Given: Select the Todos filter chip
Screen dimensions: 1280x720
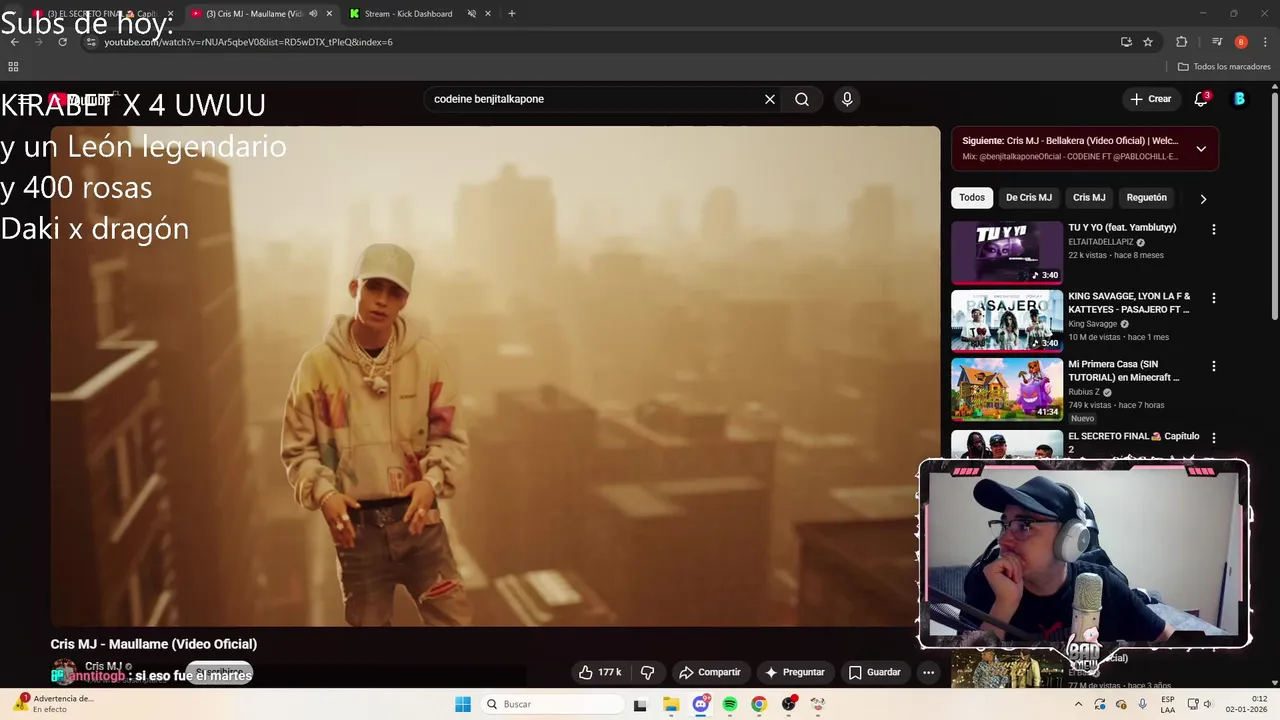Looking at the screenshot, I should (972, 198).
